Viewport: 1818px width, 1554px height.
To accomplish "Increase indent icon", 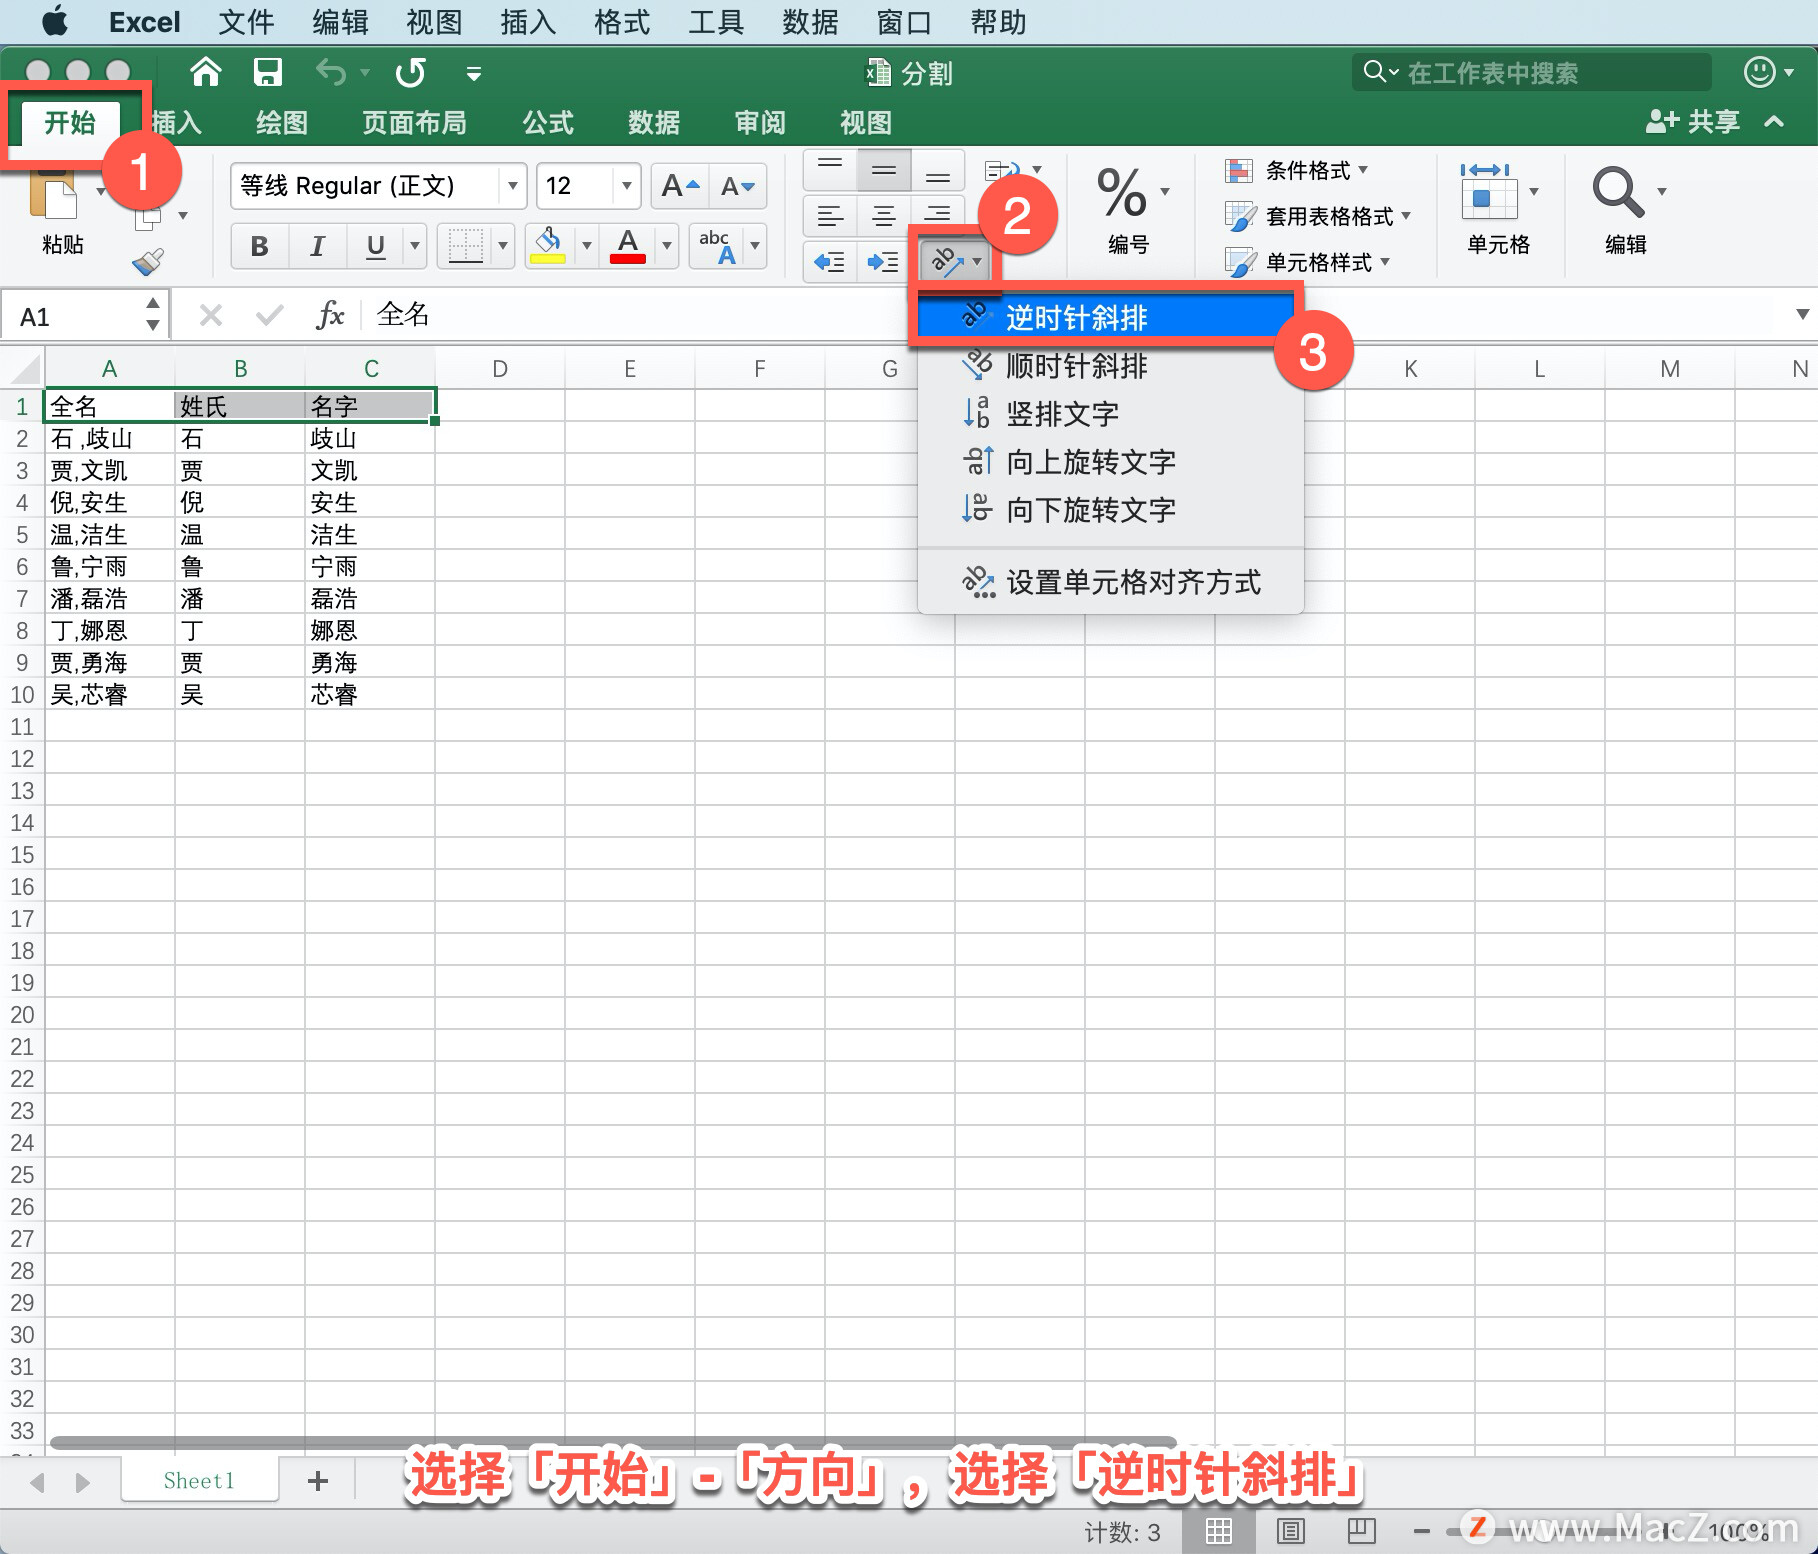I will tap(884, 262).
